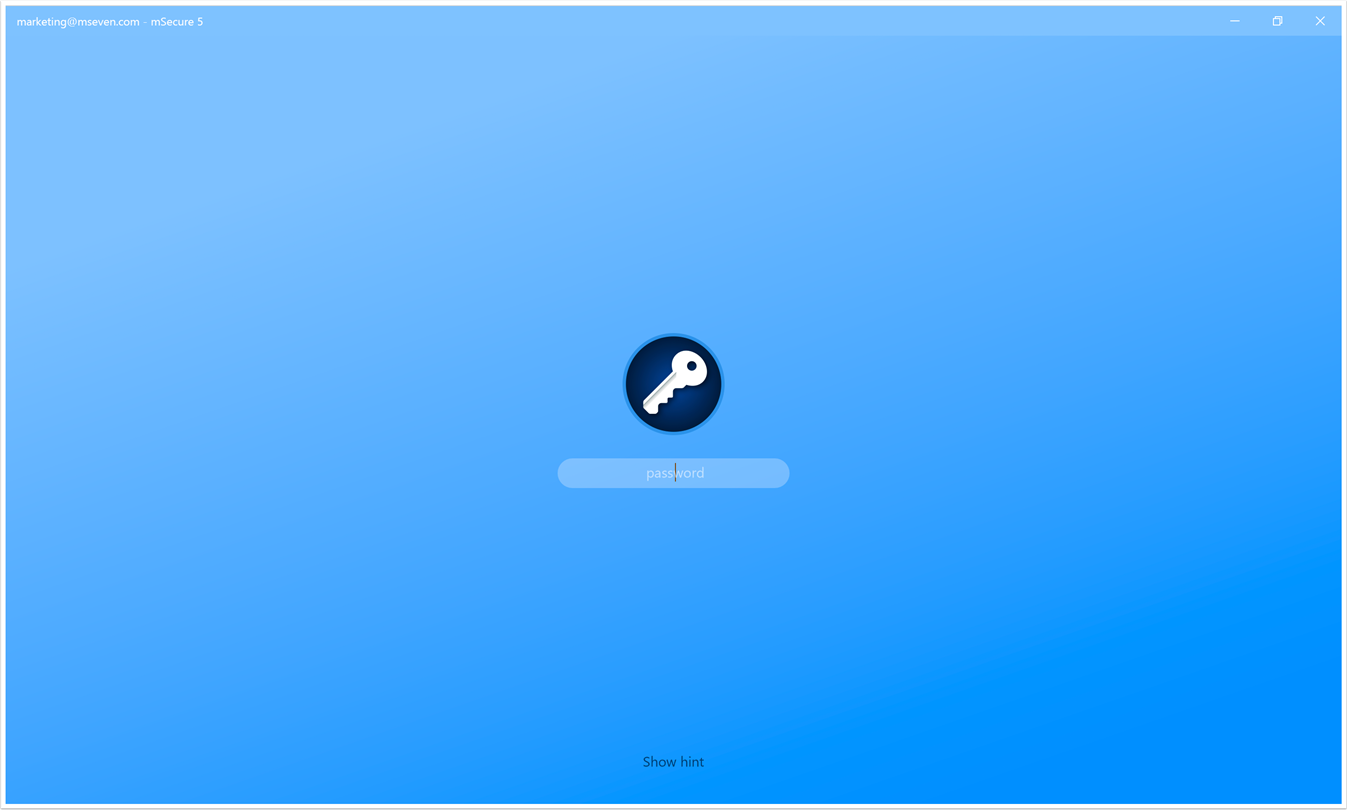Click the password input field
This screenshot has width=1347, height=810.
pos(673,473)
